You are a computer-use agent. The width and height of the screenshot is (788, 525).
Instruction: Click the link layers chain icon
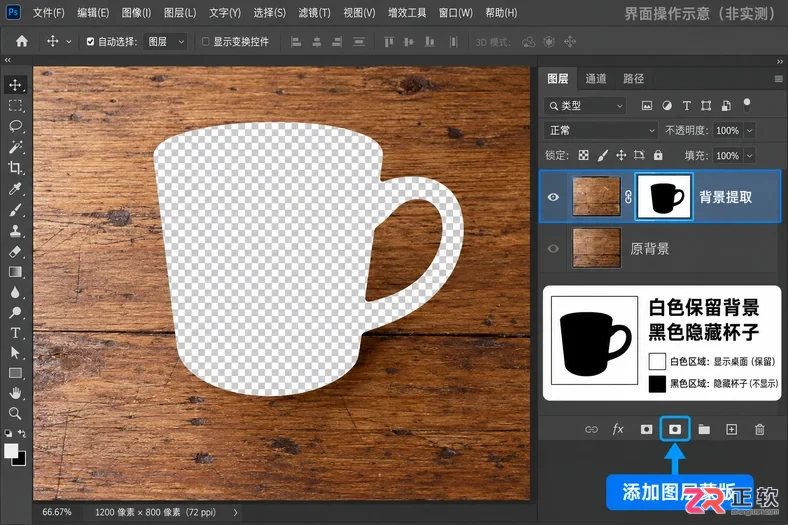click(x=592, y=429)
